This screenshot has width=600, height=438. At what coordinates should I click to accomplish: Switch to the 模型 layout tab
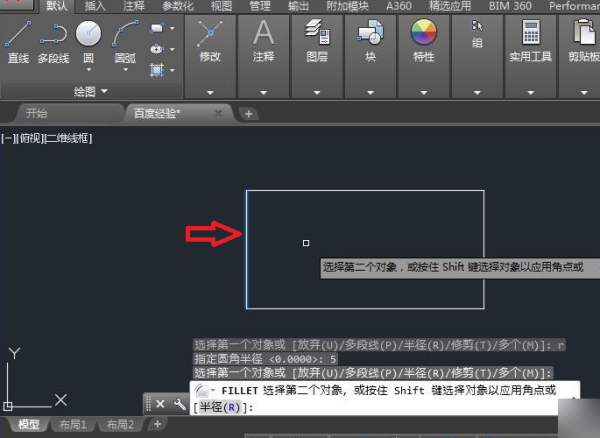[x=29, y=424]
